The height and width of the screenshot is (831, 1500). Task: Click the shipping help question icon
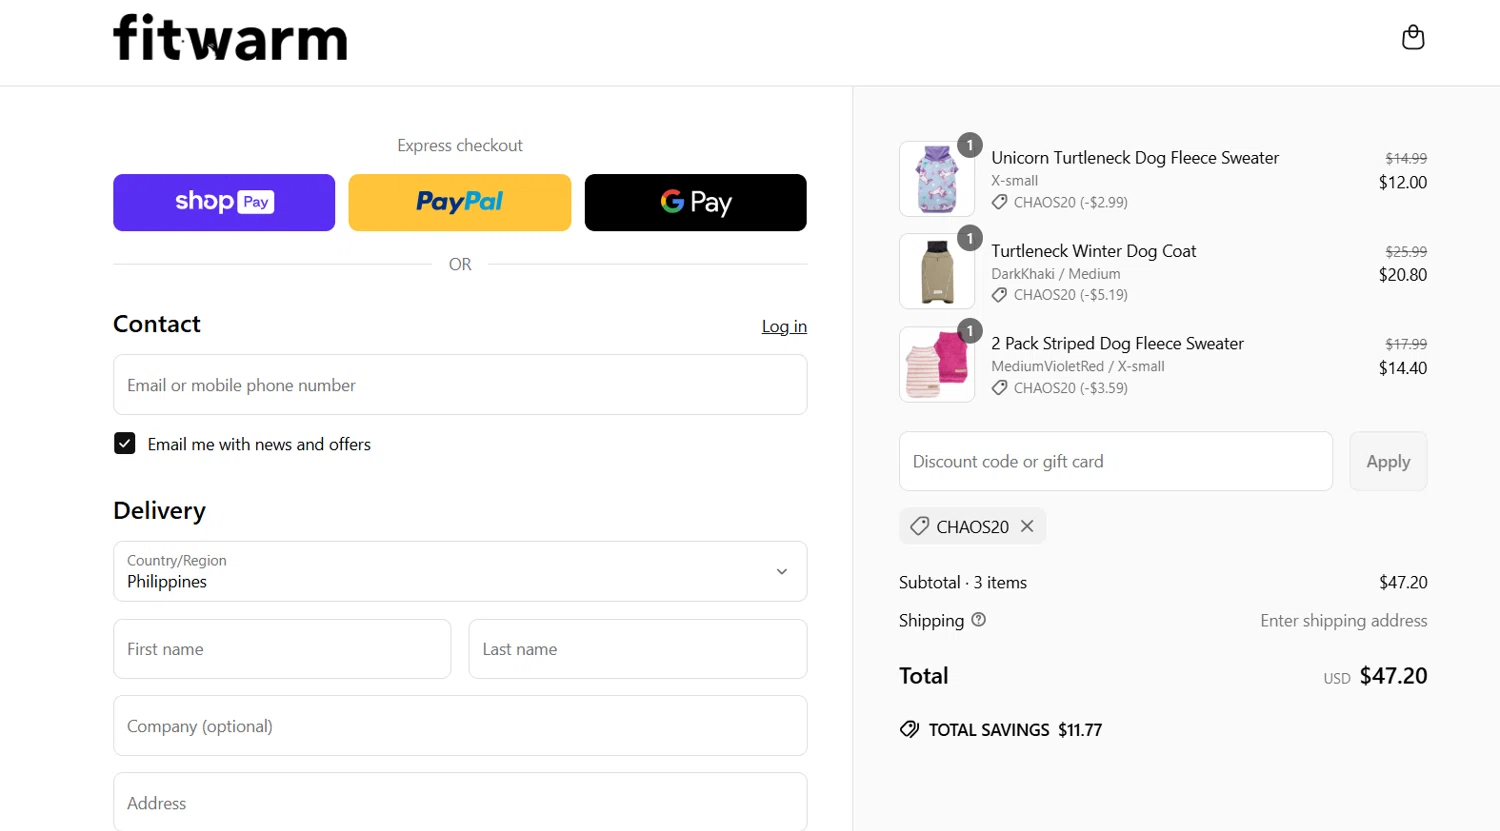click(x=979, y=620)
